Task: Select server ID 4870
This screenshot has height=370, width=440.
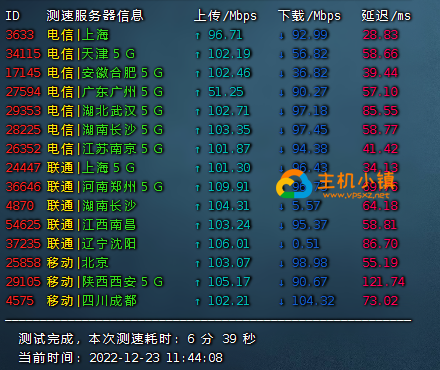Action: [x=20, y=206]
